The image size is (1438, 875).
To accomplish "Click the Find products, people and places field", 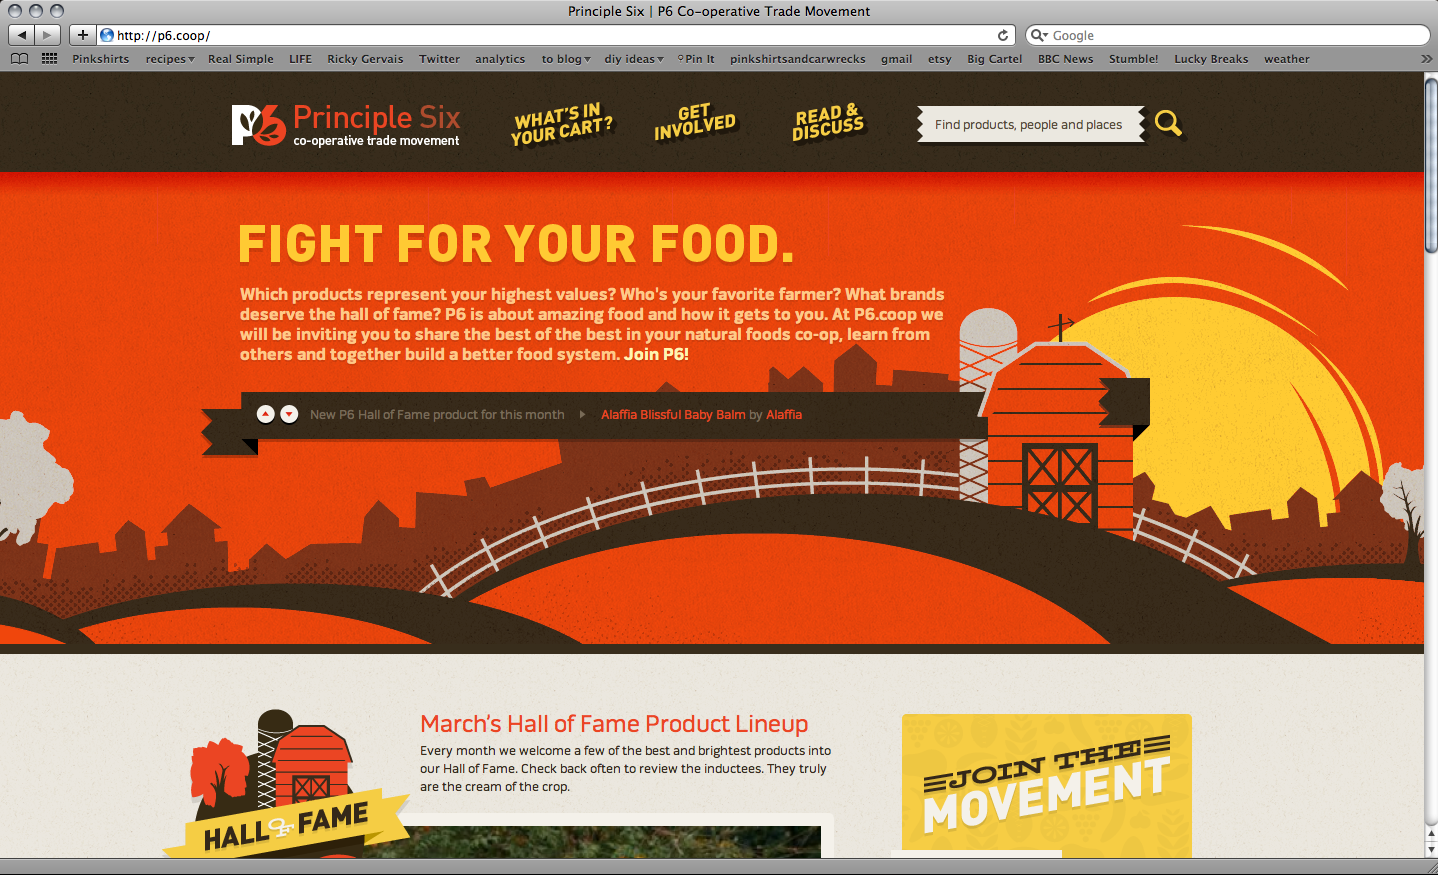I will click(1030, 124).
